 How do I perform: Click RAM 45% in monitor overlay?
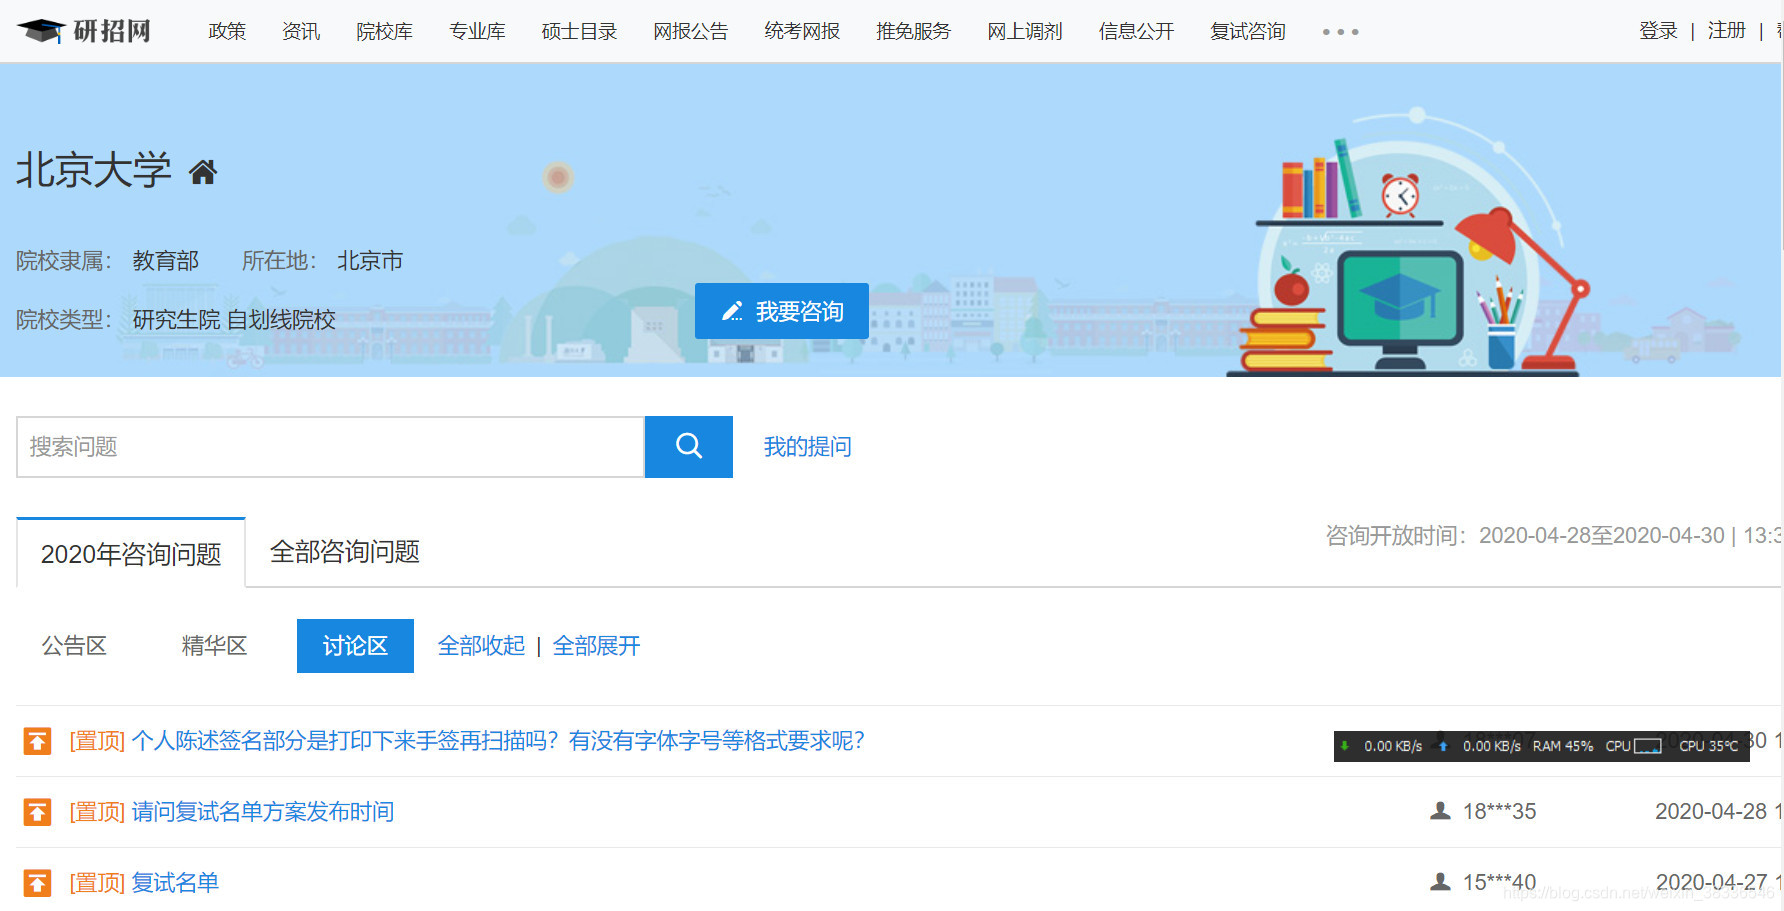[1562, 746]
